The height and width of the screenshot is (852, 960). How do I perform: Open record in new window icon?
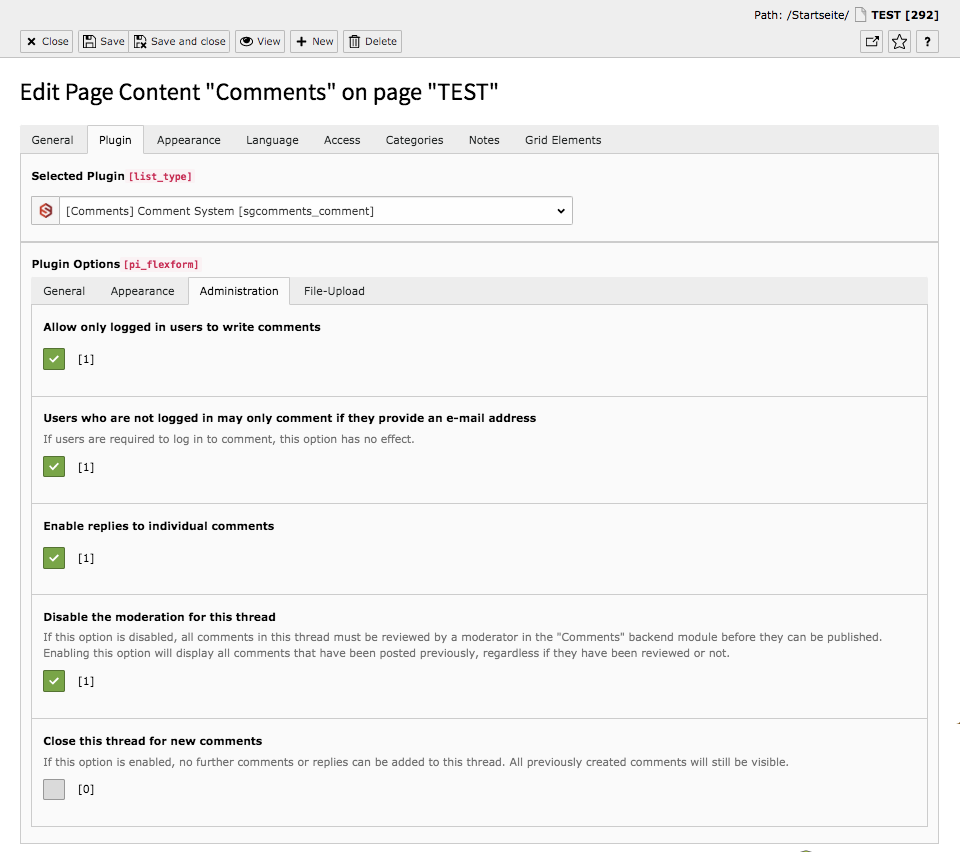pos(871,42)
